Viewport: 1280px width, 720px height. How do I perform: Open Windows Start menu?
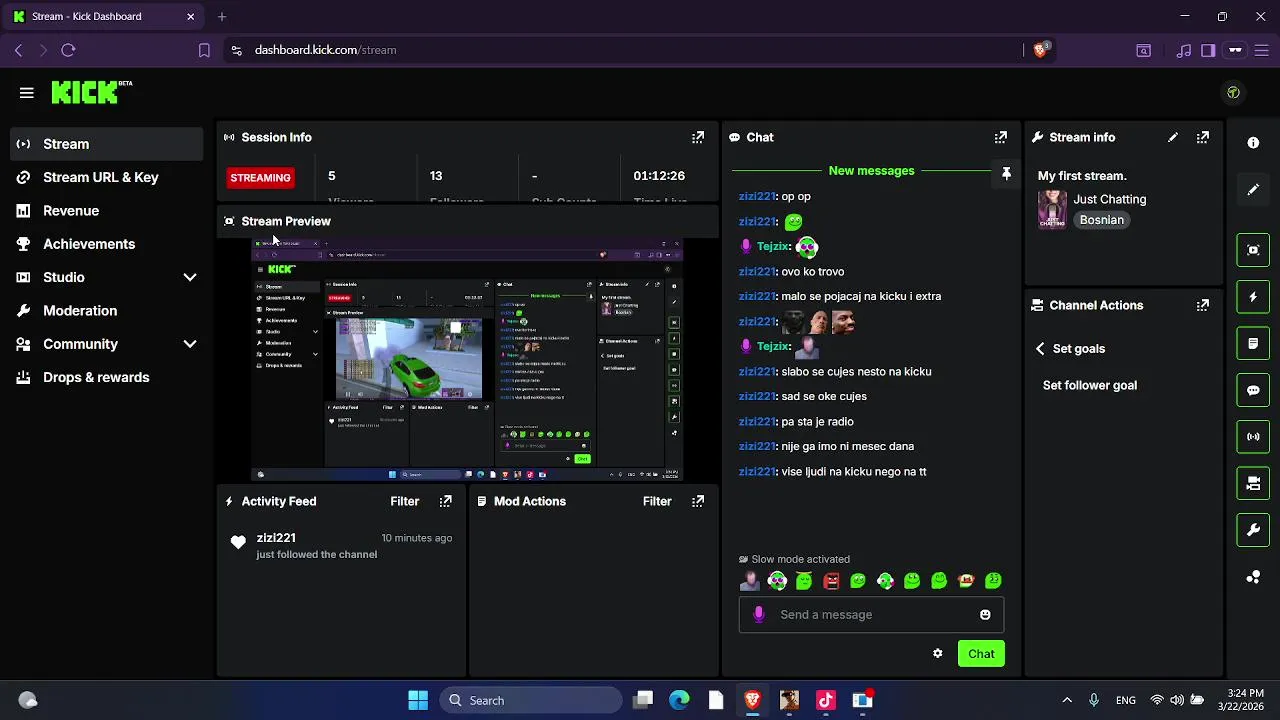[418, 700]
